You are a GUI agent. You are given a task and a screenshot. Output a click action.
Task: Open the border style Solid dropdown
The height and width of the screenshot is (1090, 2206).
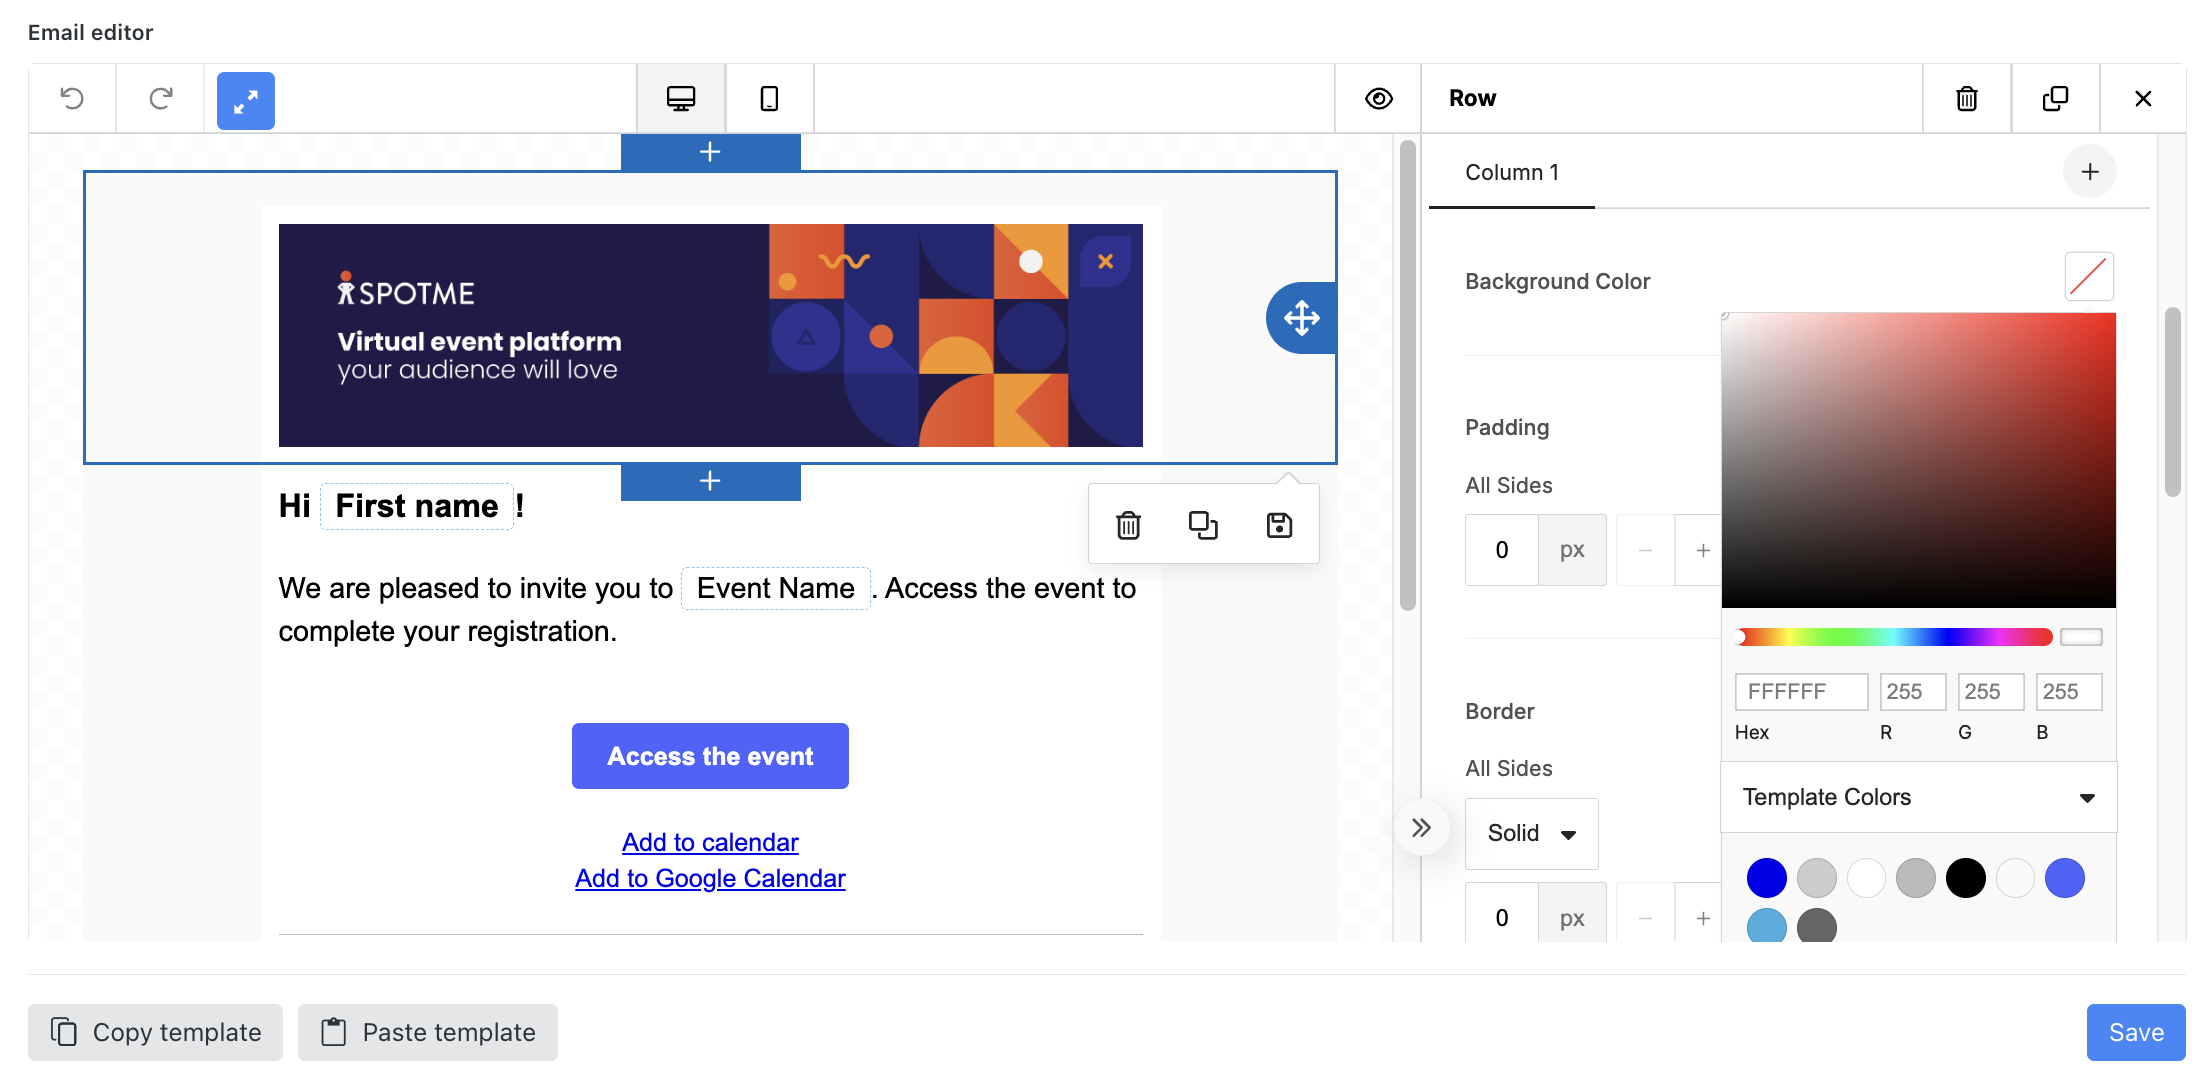(x=1531, y=833)
